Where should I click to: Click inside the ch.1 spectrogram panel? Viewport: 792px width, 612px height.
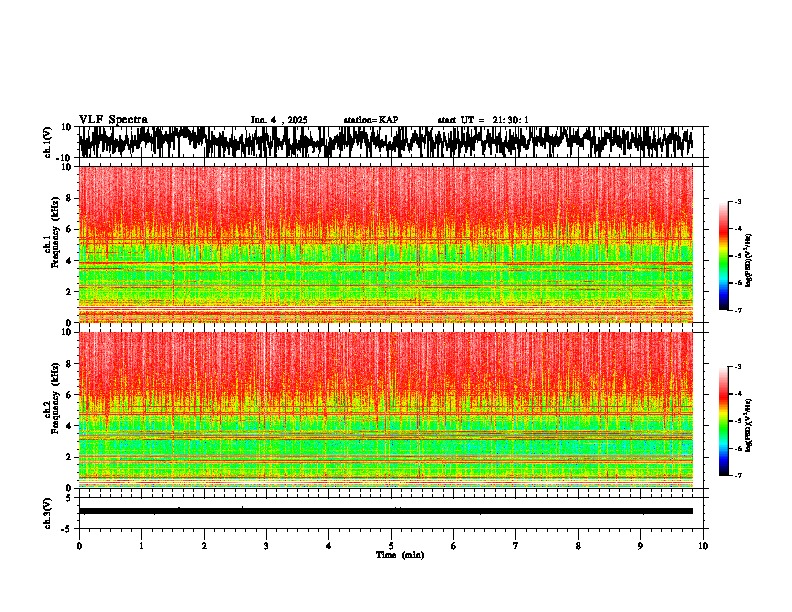pos(386,244)
